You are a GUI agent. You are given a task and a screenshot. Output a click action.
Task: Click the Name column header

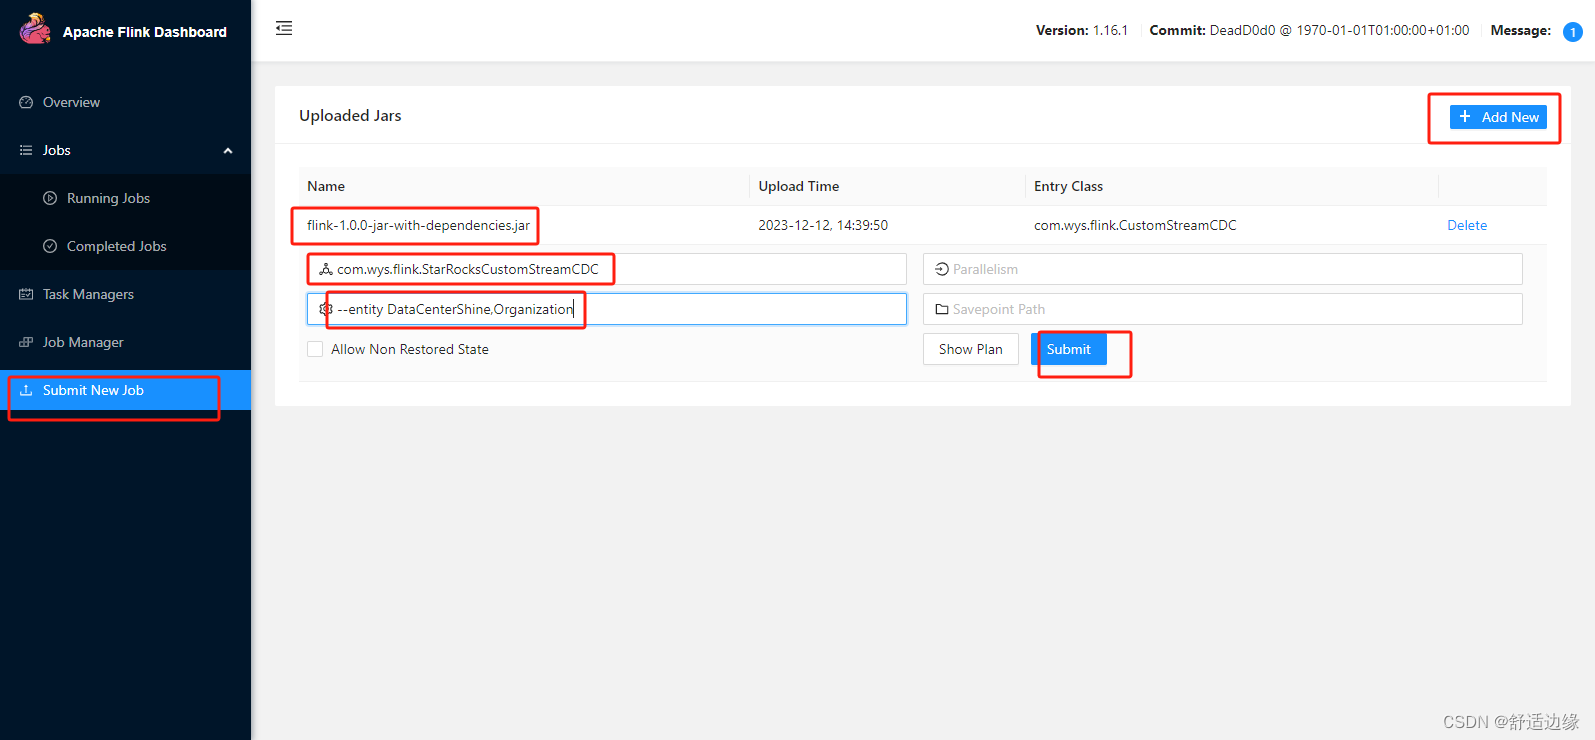[326, 186]
